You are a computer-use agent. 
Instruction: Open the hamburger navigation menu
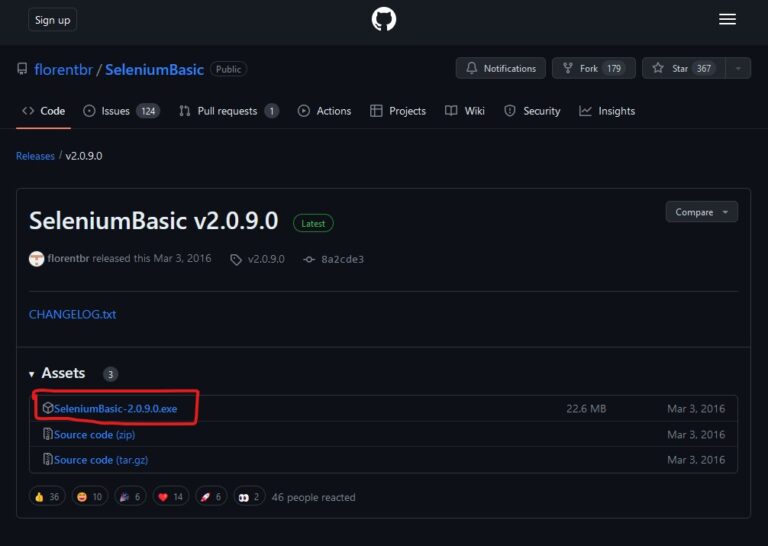click(x=727, y=19)
